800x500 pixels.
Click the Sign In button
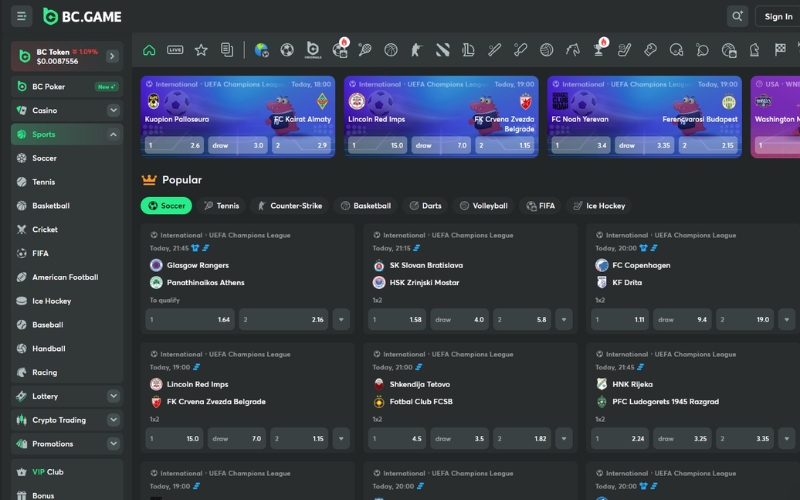778,16
